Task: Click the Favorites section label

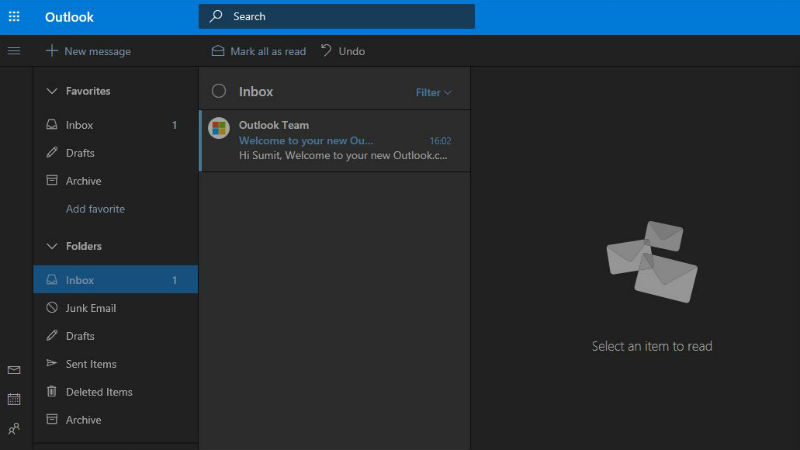Action: point(88,91)
